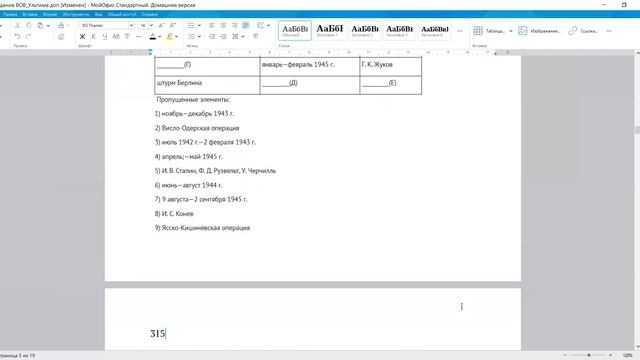Apply the Обычный style
Screen dimensions: 640x360
295,31
